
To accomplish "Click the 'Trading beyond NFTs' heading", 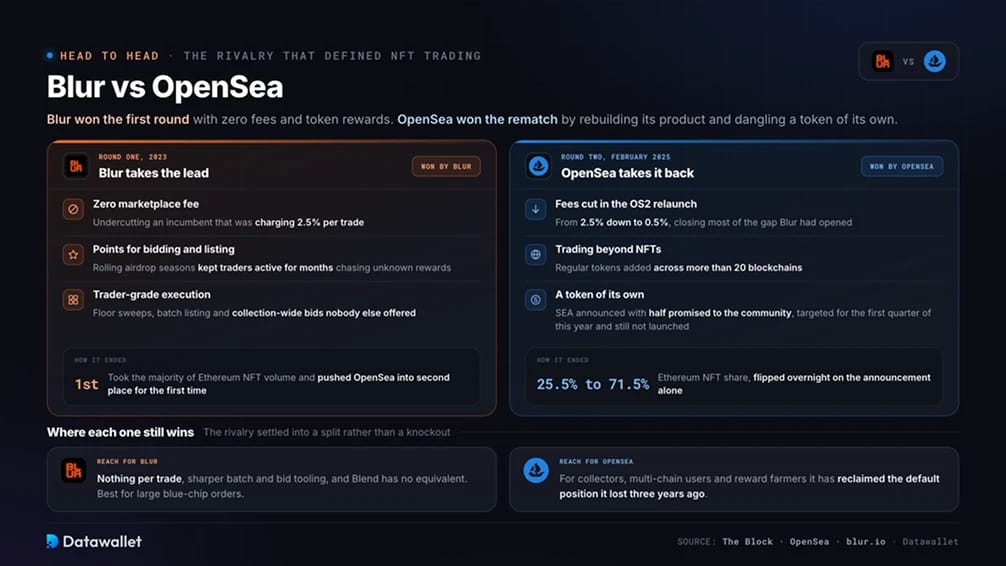I will pos(608,249).
